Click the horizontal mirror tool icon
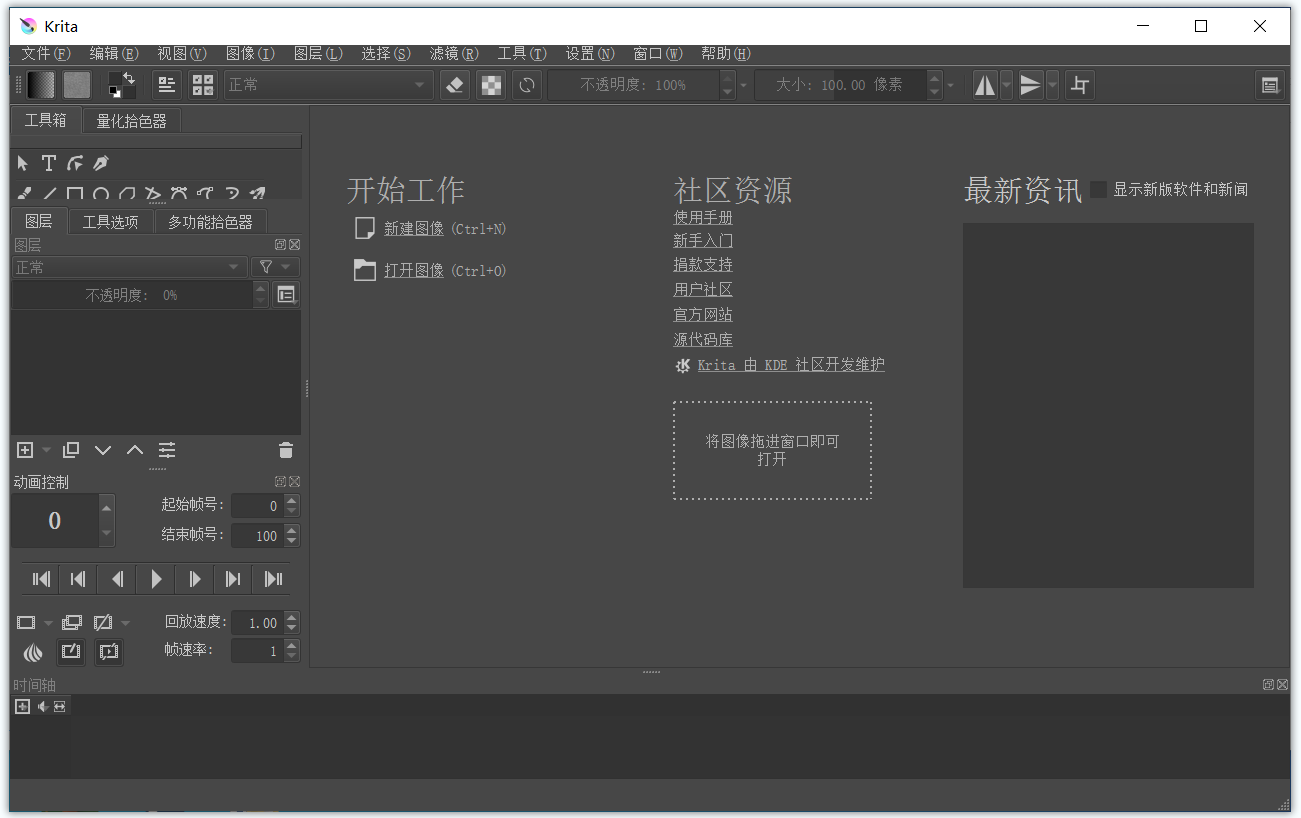The height and width of the screenshot is (818, 1301). (985, 85)
